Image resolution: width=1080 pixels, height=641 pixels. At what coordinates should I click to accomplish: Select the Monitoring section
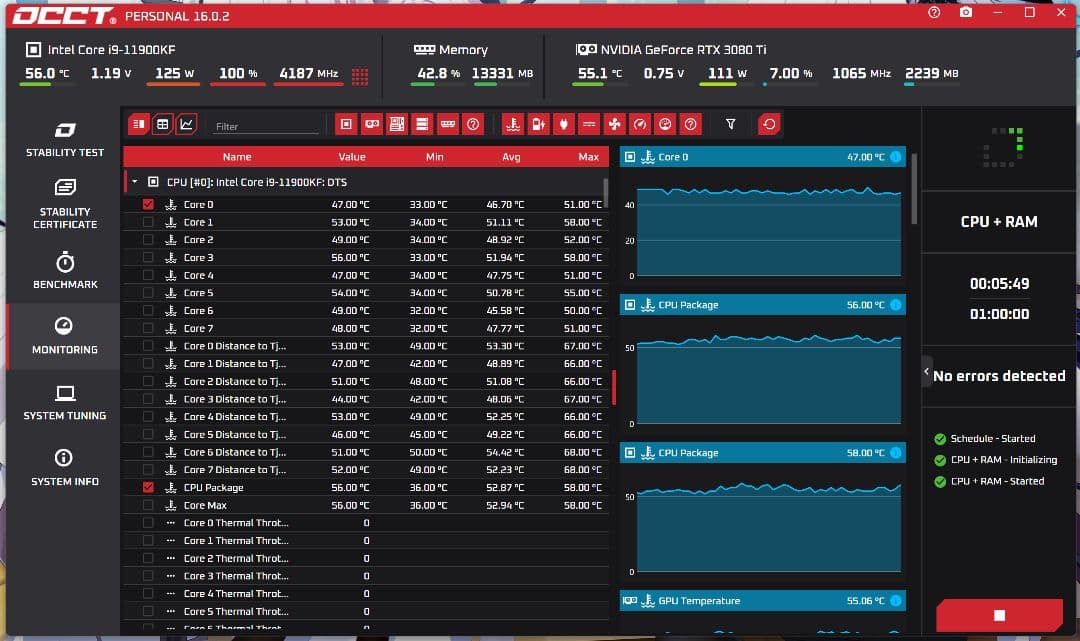(65, 337)
